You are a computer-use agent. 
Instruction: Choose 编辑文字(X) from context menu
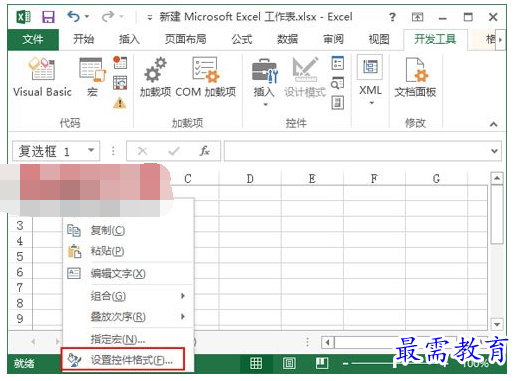coord(128,273)
